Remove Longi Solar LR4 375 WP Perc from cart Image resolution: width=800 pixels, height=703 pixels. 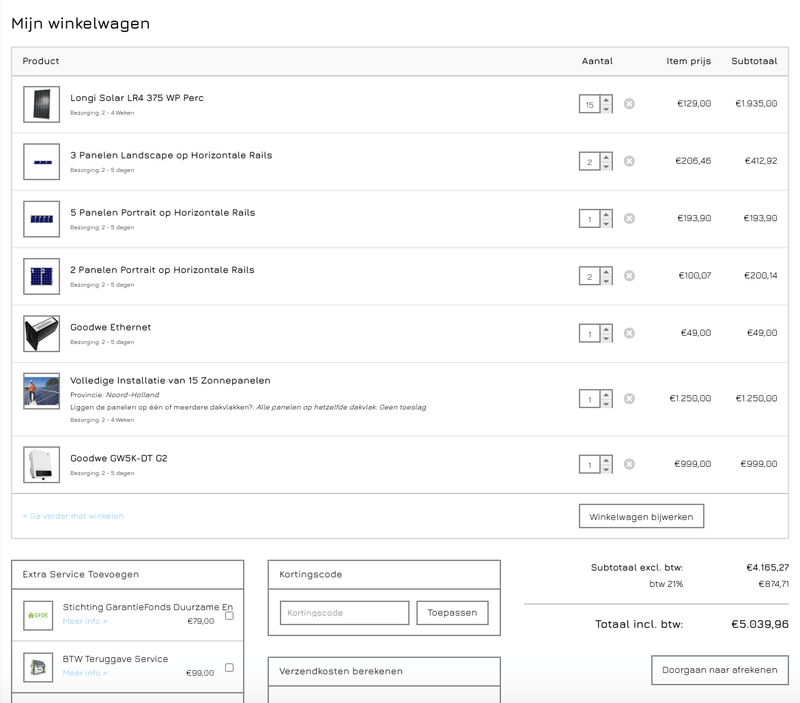pyautogui.click(x=631, y=101)
